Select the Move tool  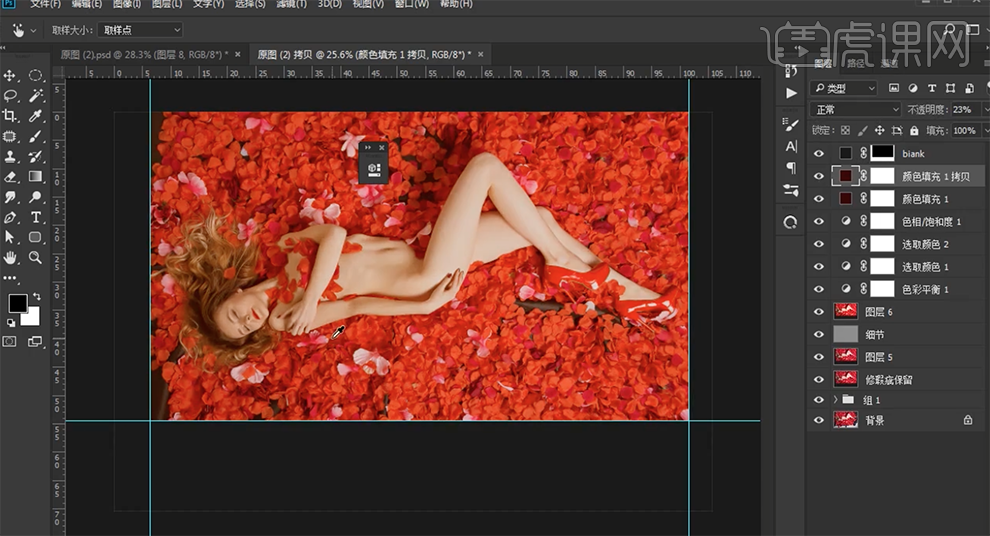click(x=11, y=76)
